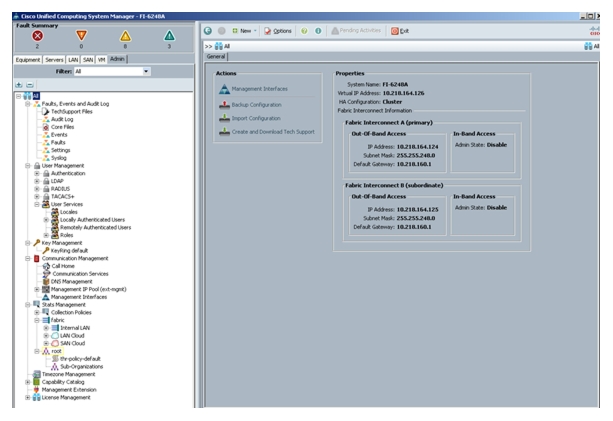The width and height of the screenshot is (613, 421).
Task: Select Syslog tree item
Action: (59, 158)
